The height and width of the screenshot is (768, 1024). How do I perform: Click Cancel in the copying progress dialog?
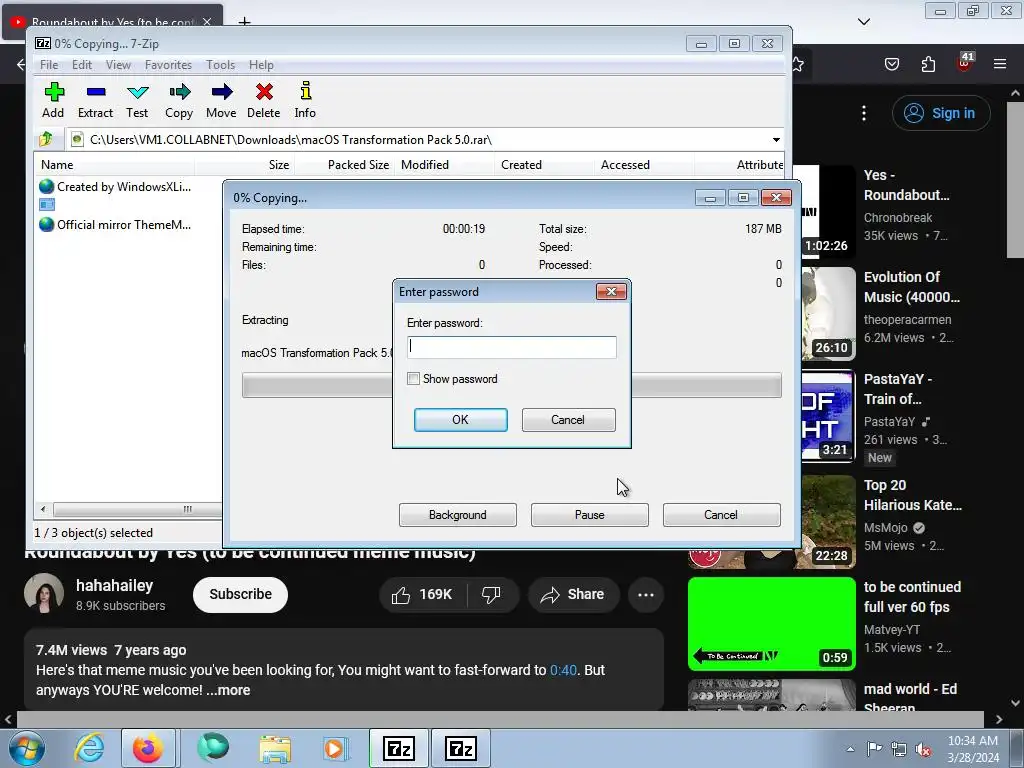(x=721, y=515)
